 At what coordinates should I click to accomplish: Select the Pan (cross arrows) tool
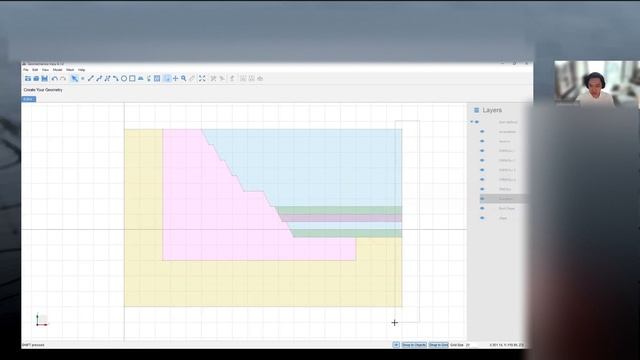(176, 78)
